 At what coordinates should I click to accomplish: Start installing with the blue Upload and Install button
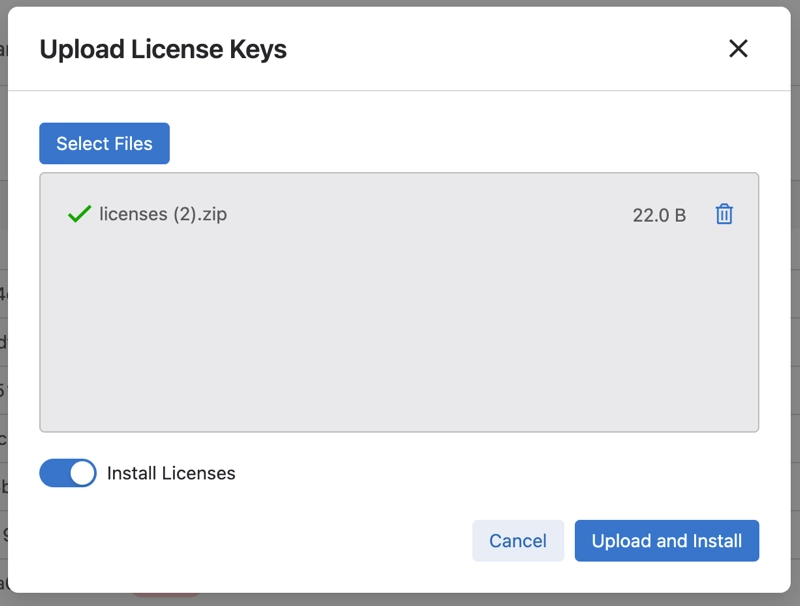(666, 541)
